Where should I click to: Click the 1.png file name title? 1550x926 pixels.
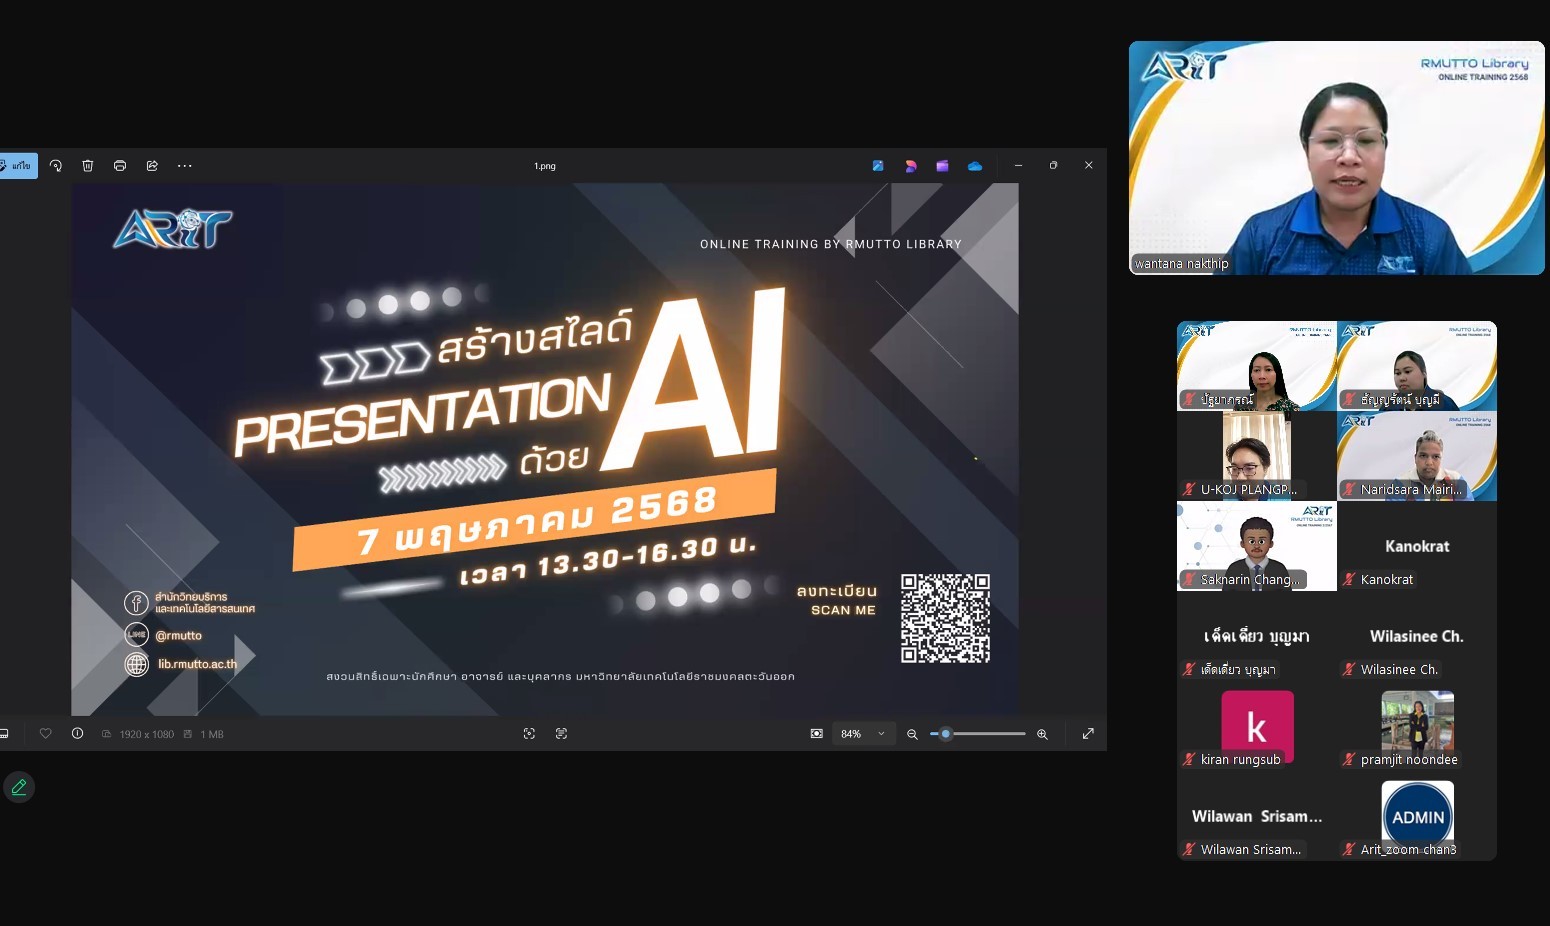coord(545,166)
